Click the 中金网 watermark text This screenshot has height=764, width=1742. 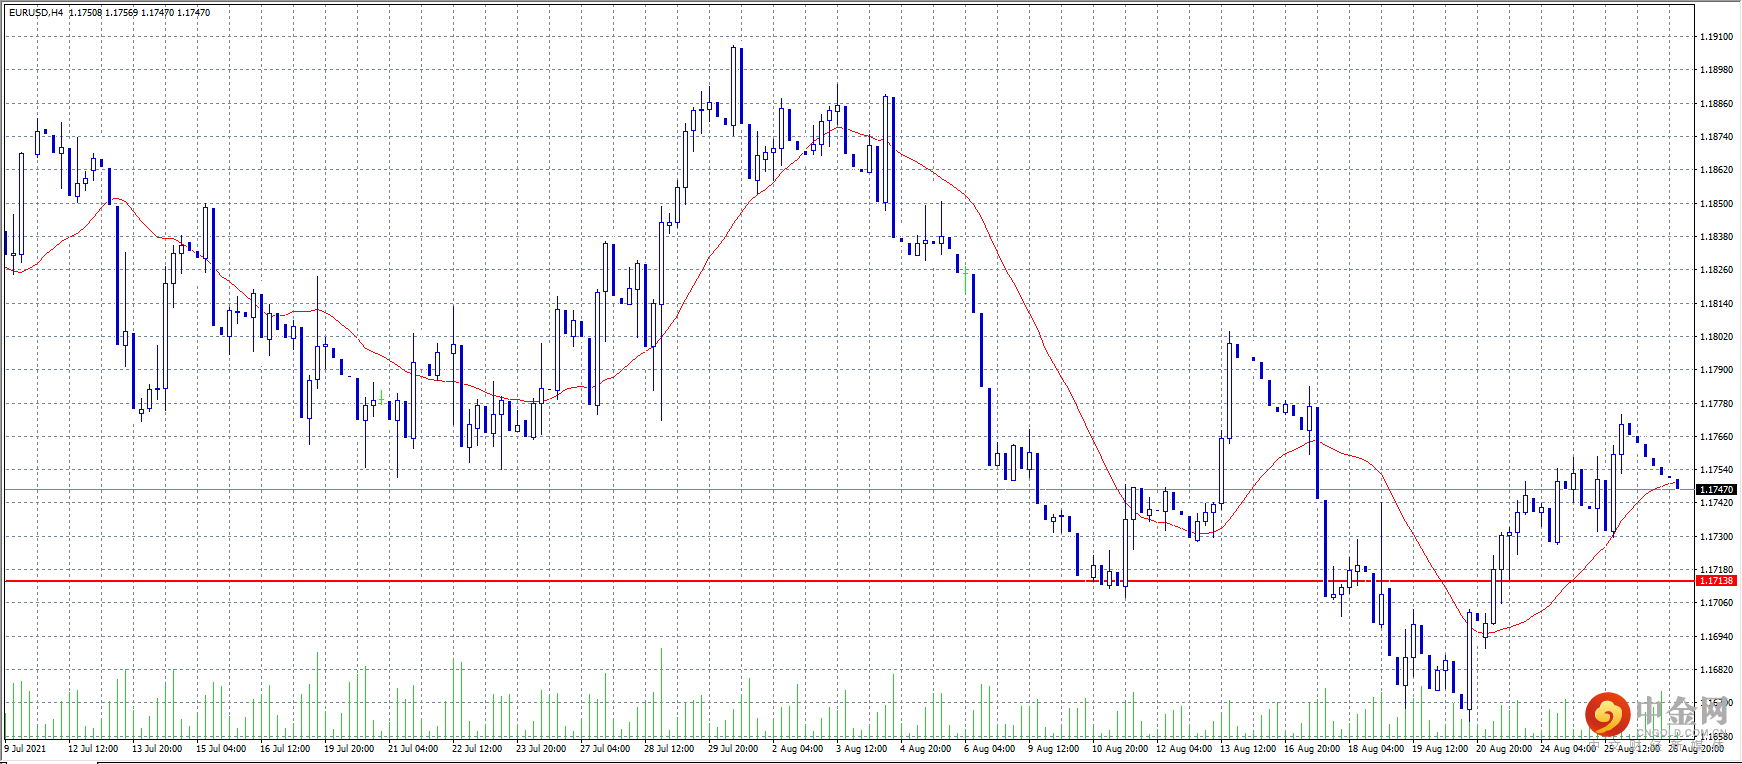(1682, 712)
